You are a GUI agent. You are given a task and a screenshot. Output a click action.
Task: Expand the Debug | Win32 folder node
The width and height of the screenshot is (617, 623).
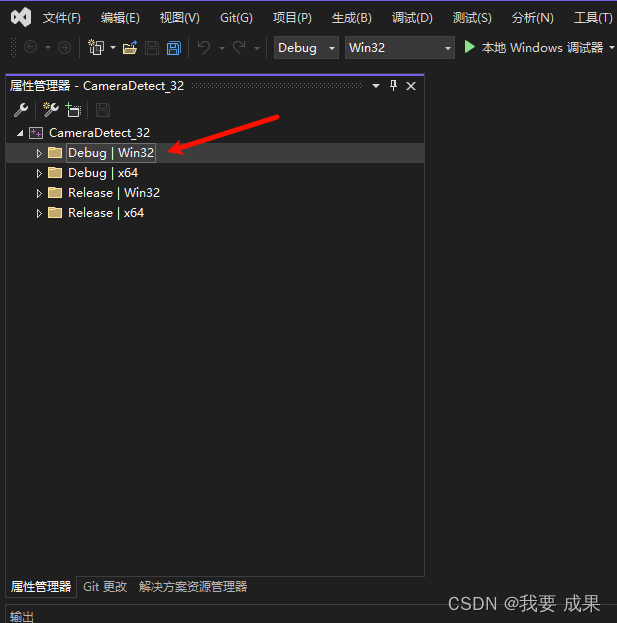point(40,153)
